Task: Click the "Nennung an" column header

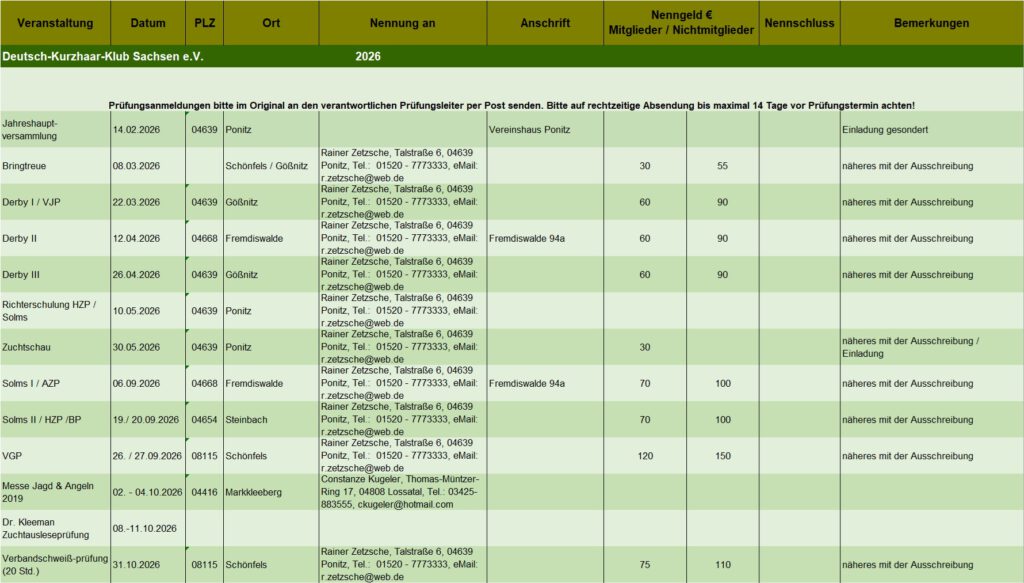Action: click(x=402, y=23)
